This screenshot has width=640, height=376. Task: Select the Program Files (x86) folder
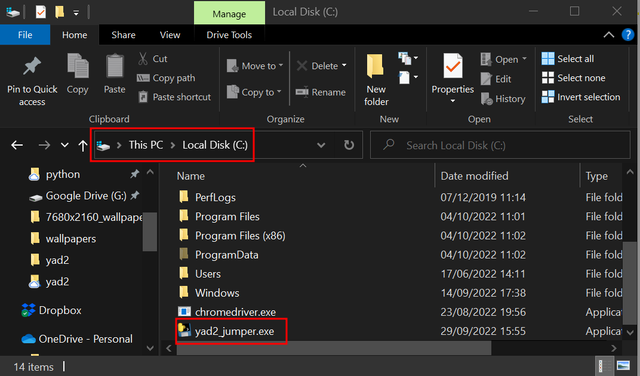[x=240, y=236]
